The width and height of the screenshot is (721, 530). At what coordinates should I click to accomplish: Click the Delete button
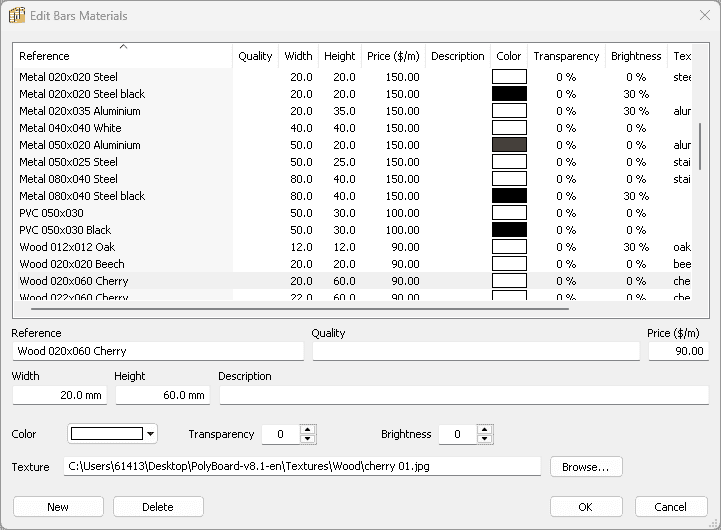pyautogui.click(x=158, y=507)
